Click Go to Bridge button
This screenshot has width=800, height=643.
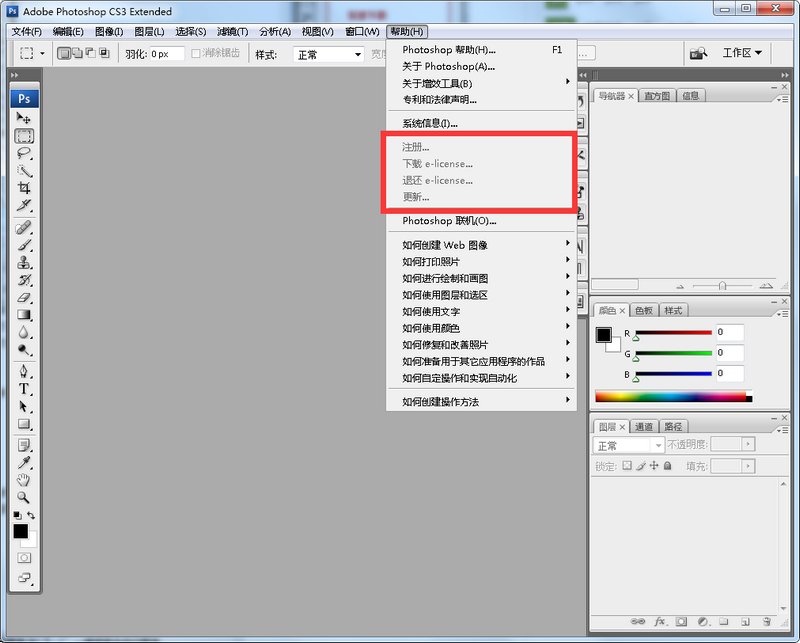(698, 53)
